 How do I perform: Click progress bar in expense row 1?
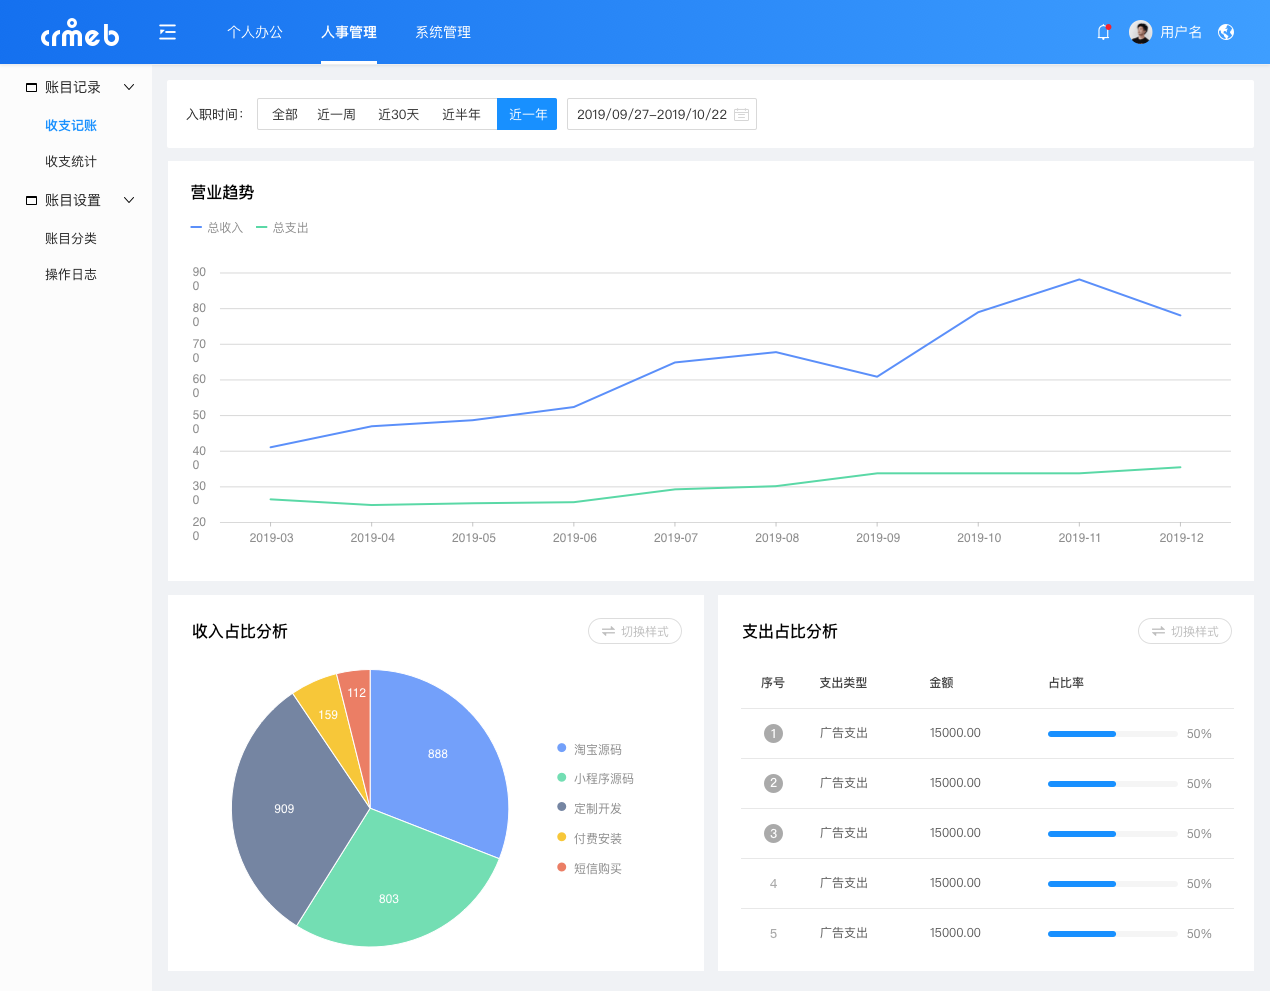(1113, 734)
